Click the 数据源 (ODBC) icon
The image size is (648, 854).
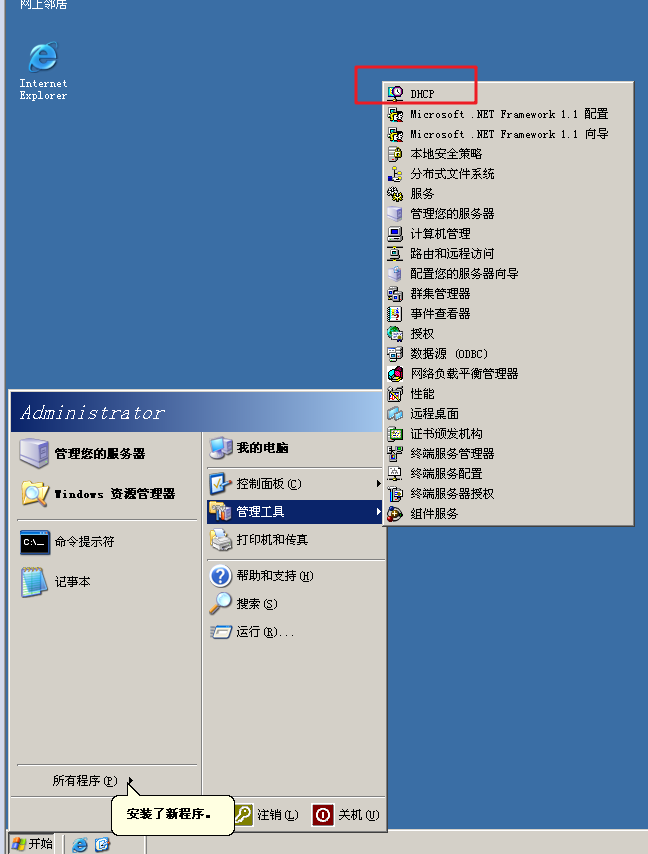(x=395, y=353)
